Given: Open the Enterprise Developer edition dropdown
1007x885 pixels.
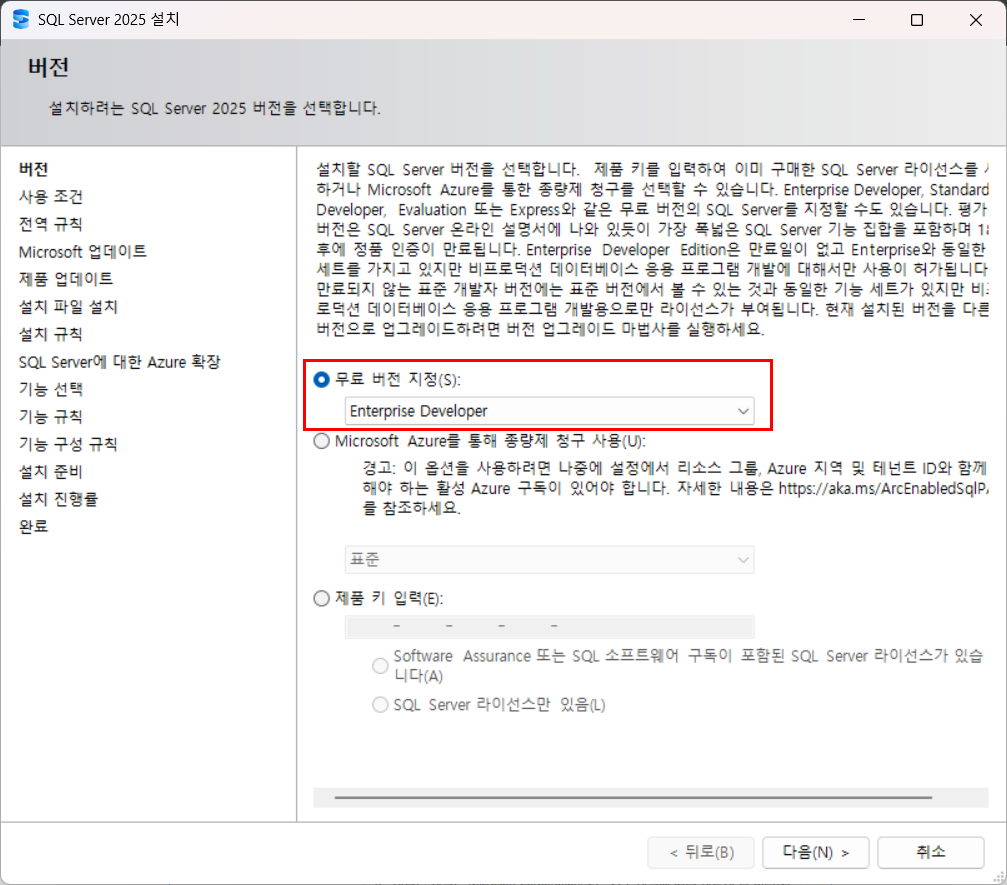Looking at the screenshot, I should (550, 411).
